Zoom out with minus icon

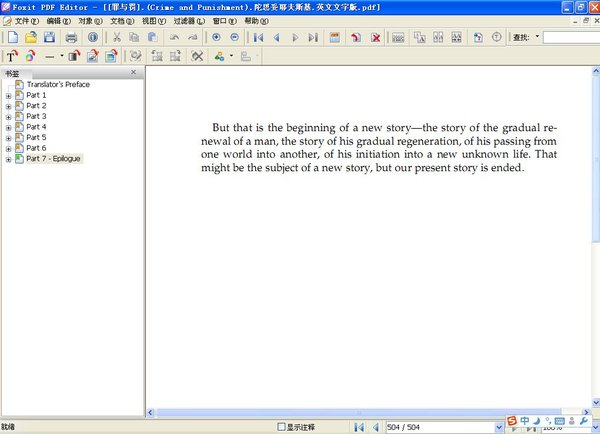pyautogui.click(x=235, y=37)
